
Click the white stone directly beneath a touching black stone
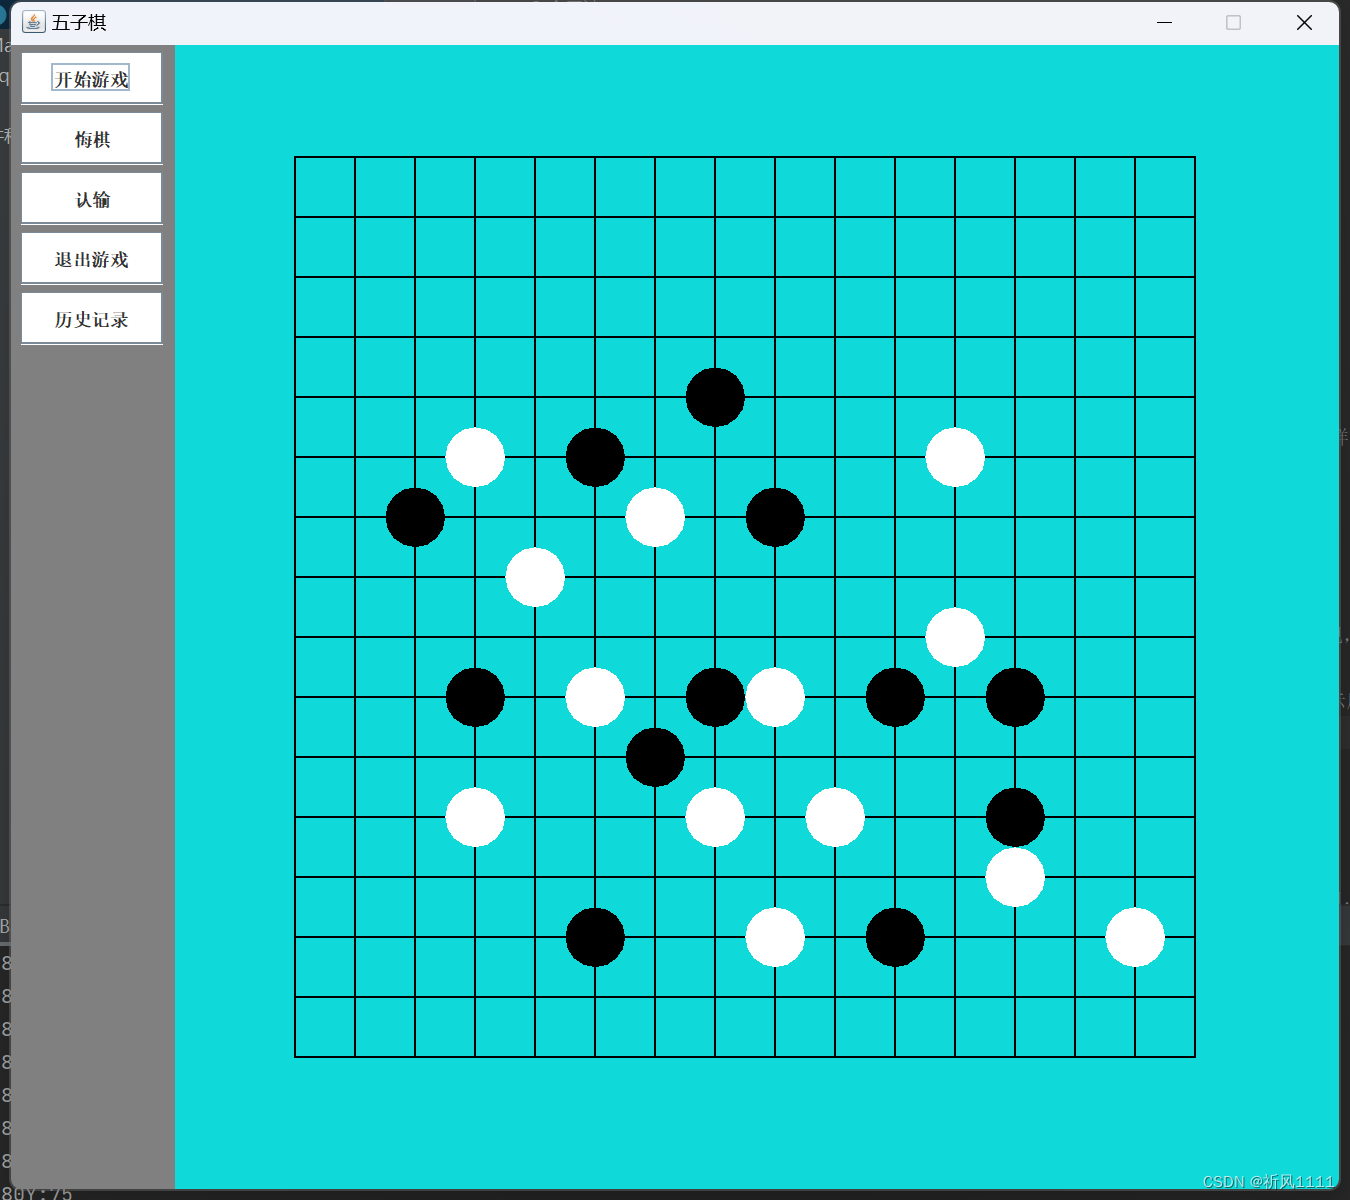1015,877
